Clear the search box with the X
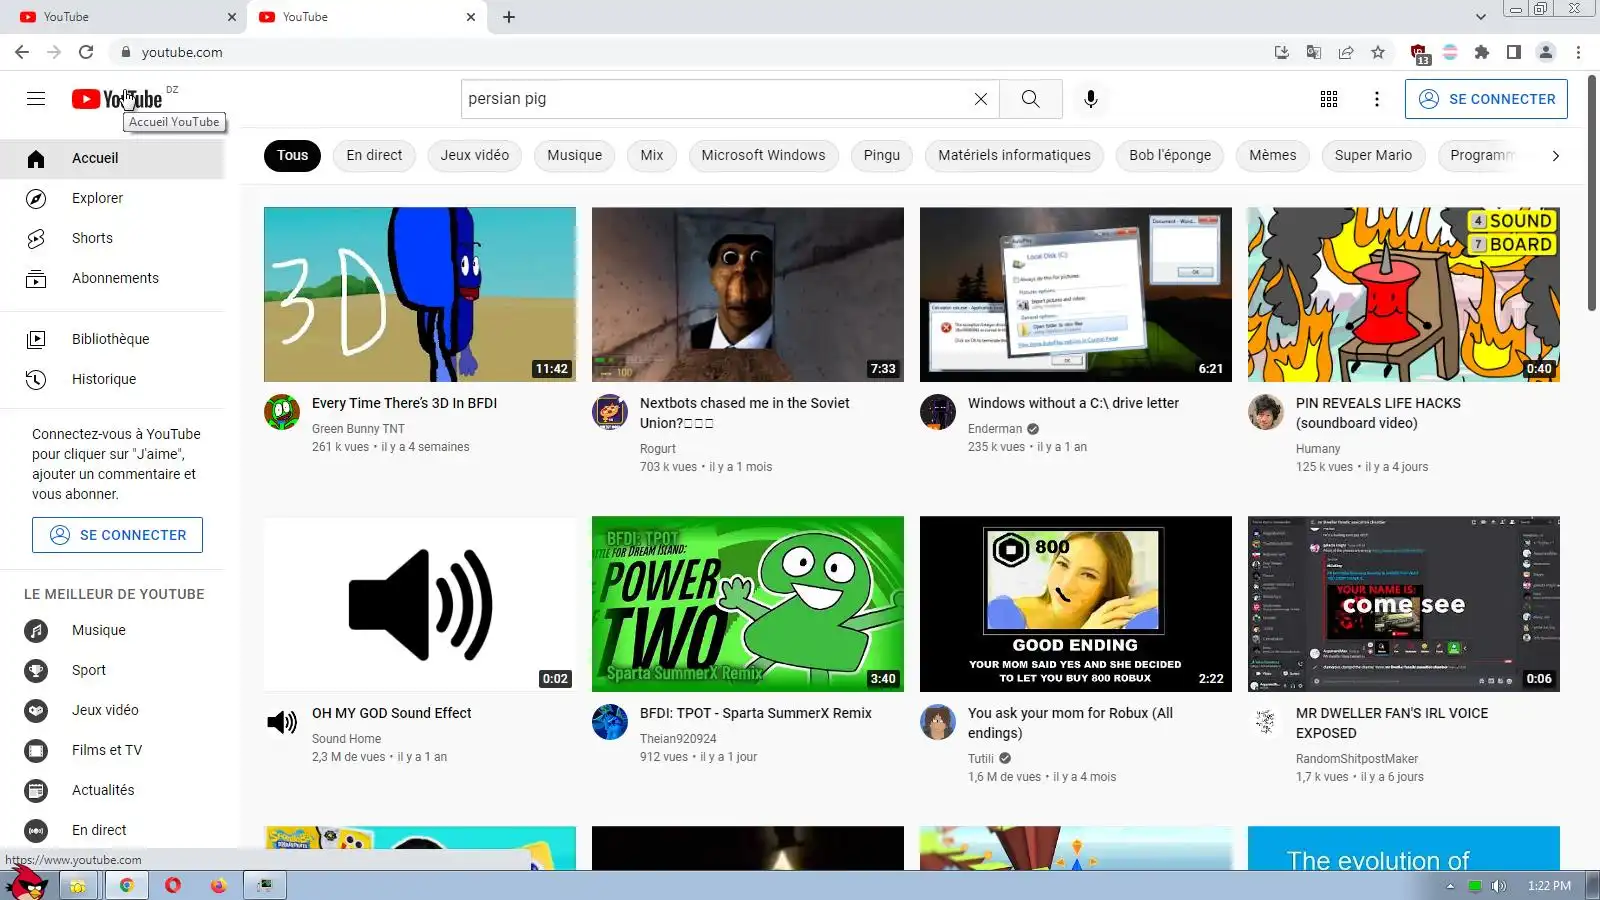This screenshot has height=900, width=1600. point(981,99)
